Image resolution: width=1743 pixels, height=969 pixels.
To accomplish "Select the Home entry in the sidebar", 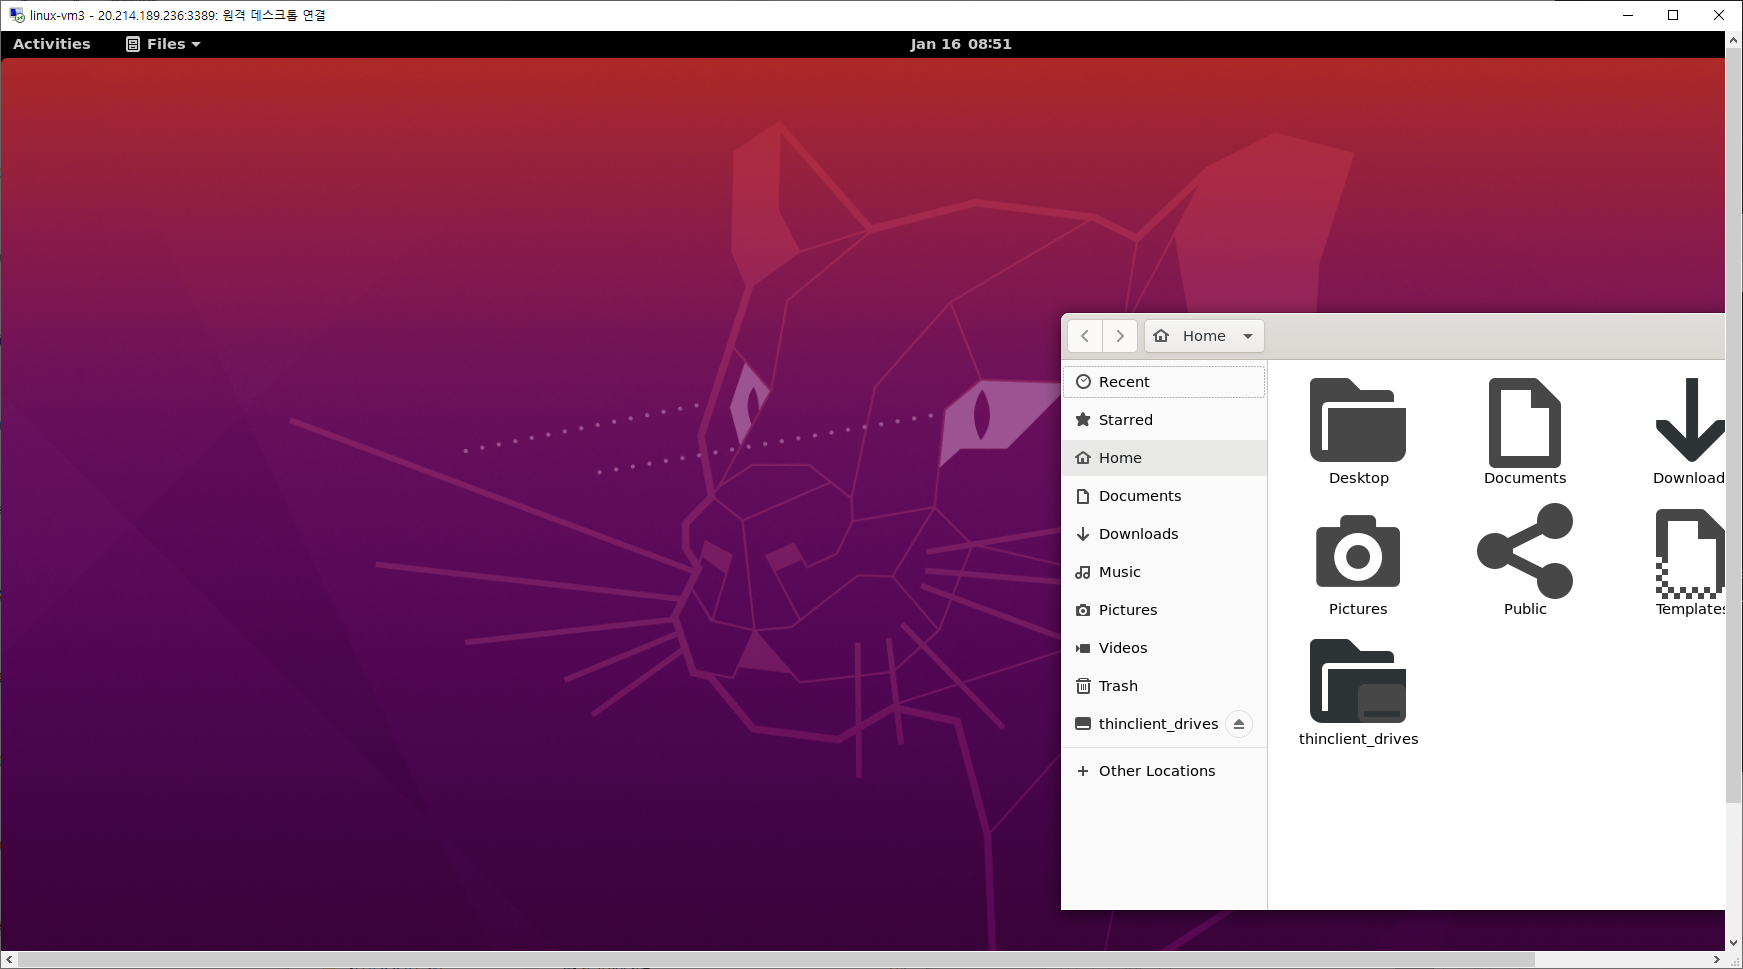I will (1164, 458).
